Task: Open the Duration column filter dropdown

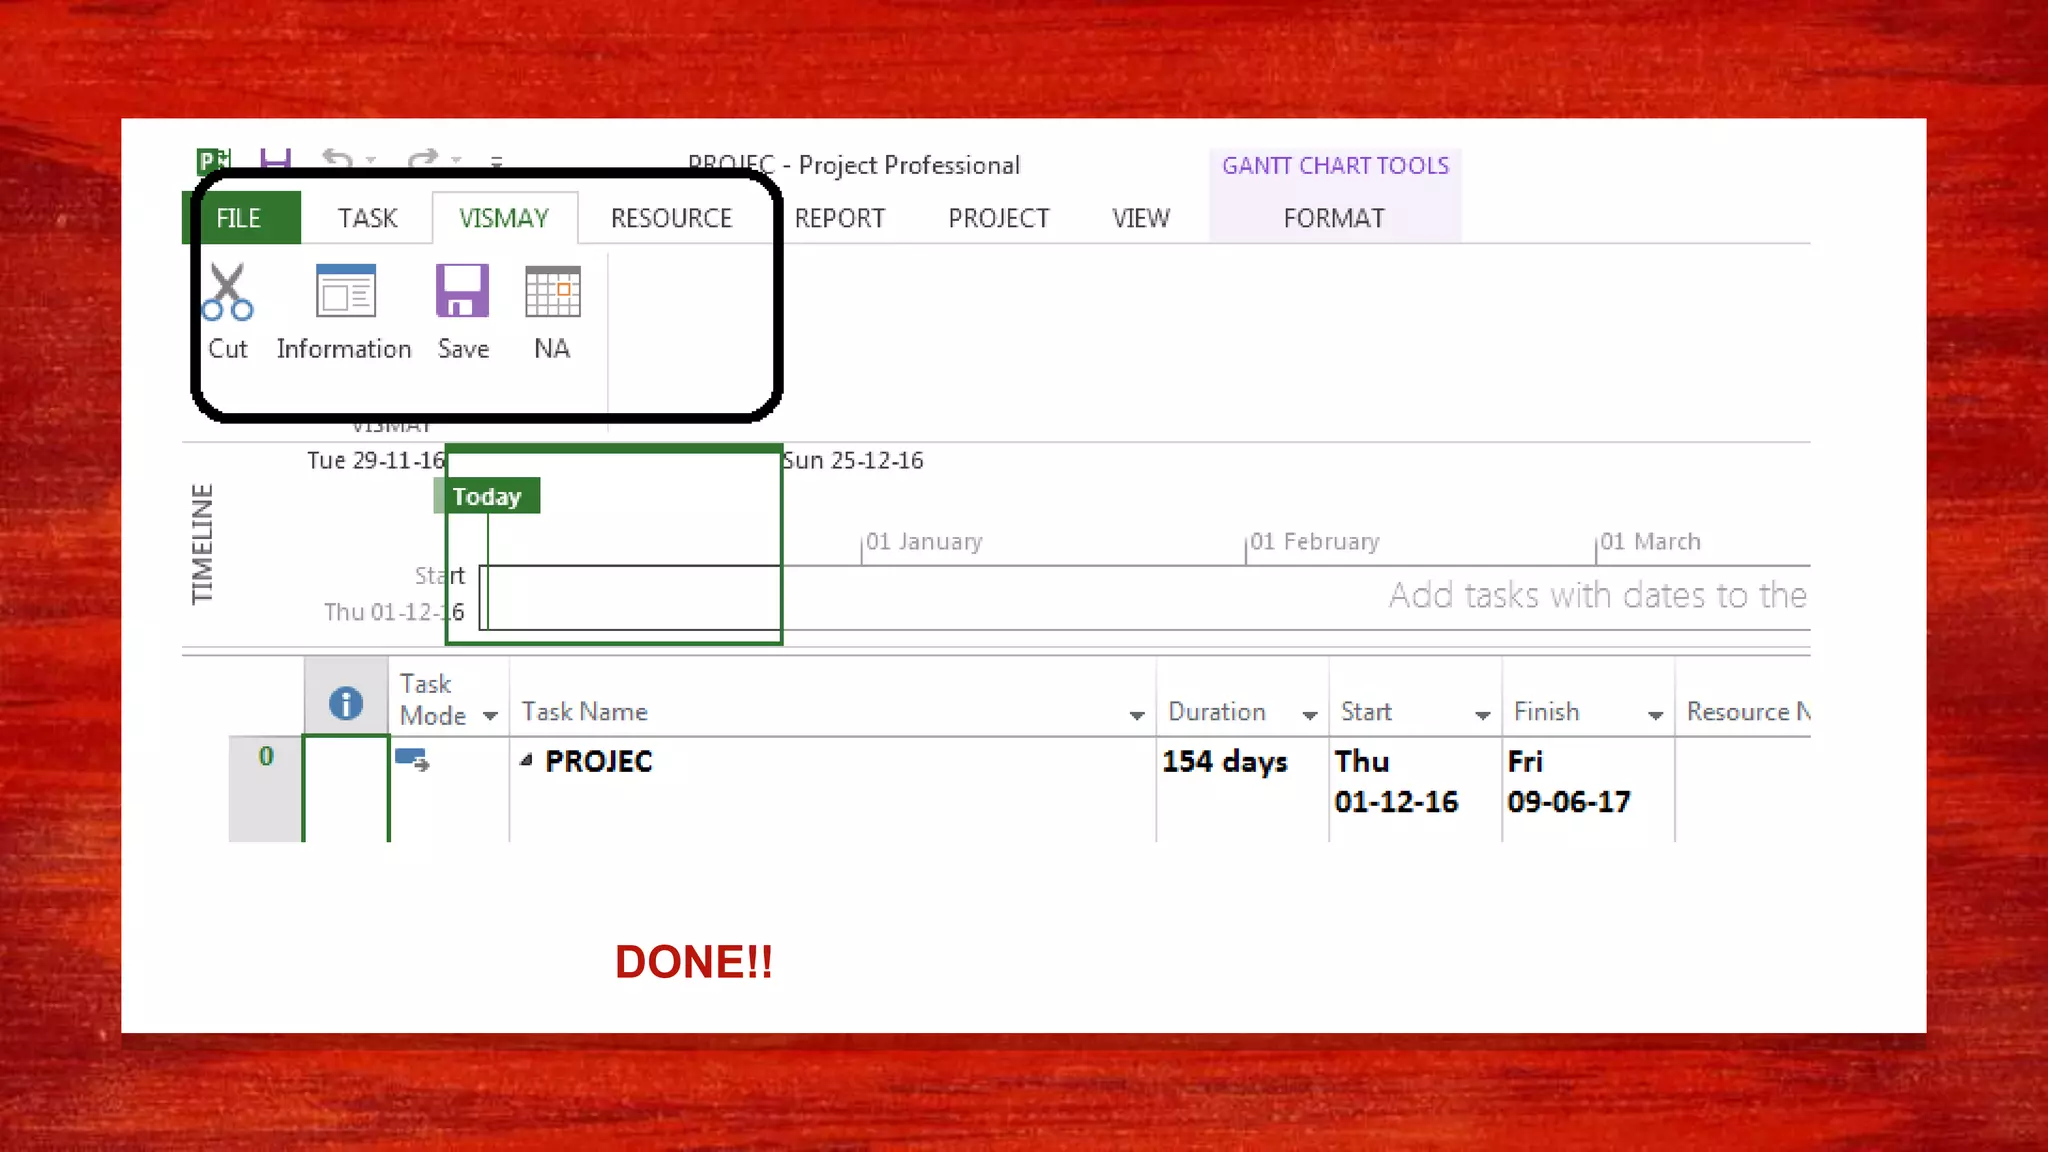Action: (x=1309, y=715)
